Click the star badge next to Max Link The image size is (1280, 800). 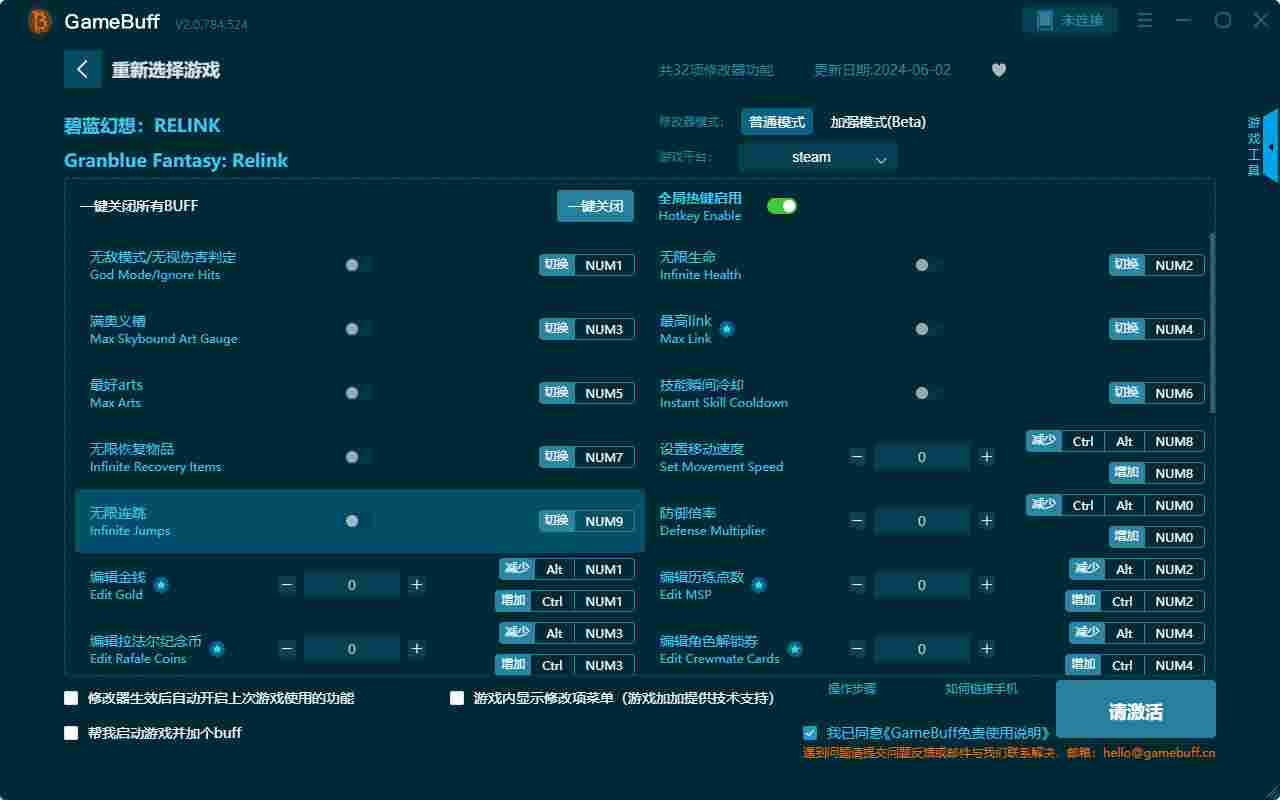(x=727, y=328)
